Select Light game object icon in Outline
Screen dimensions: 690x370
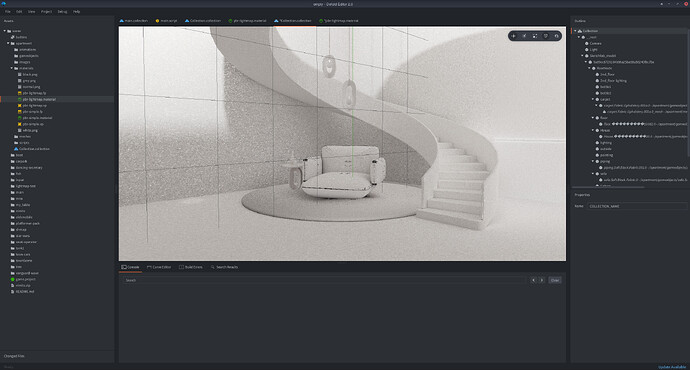[x=587, y=50]
